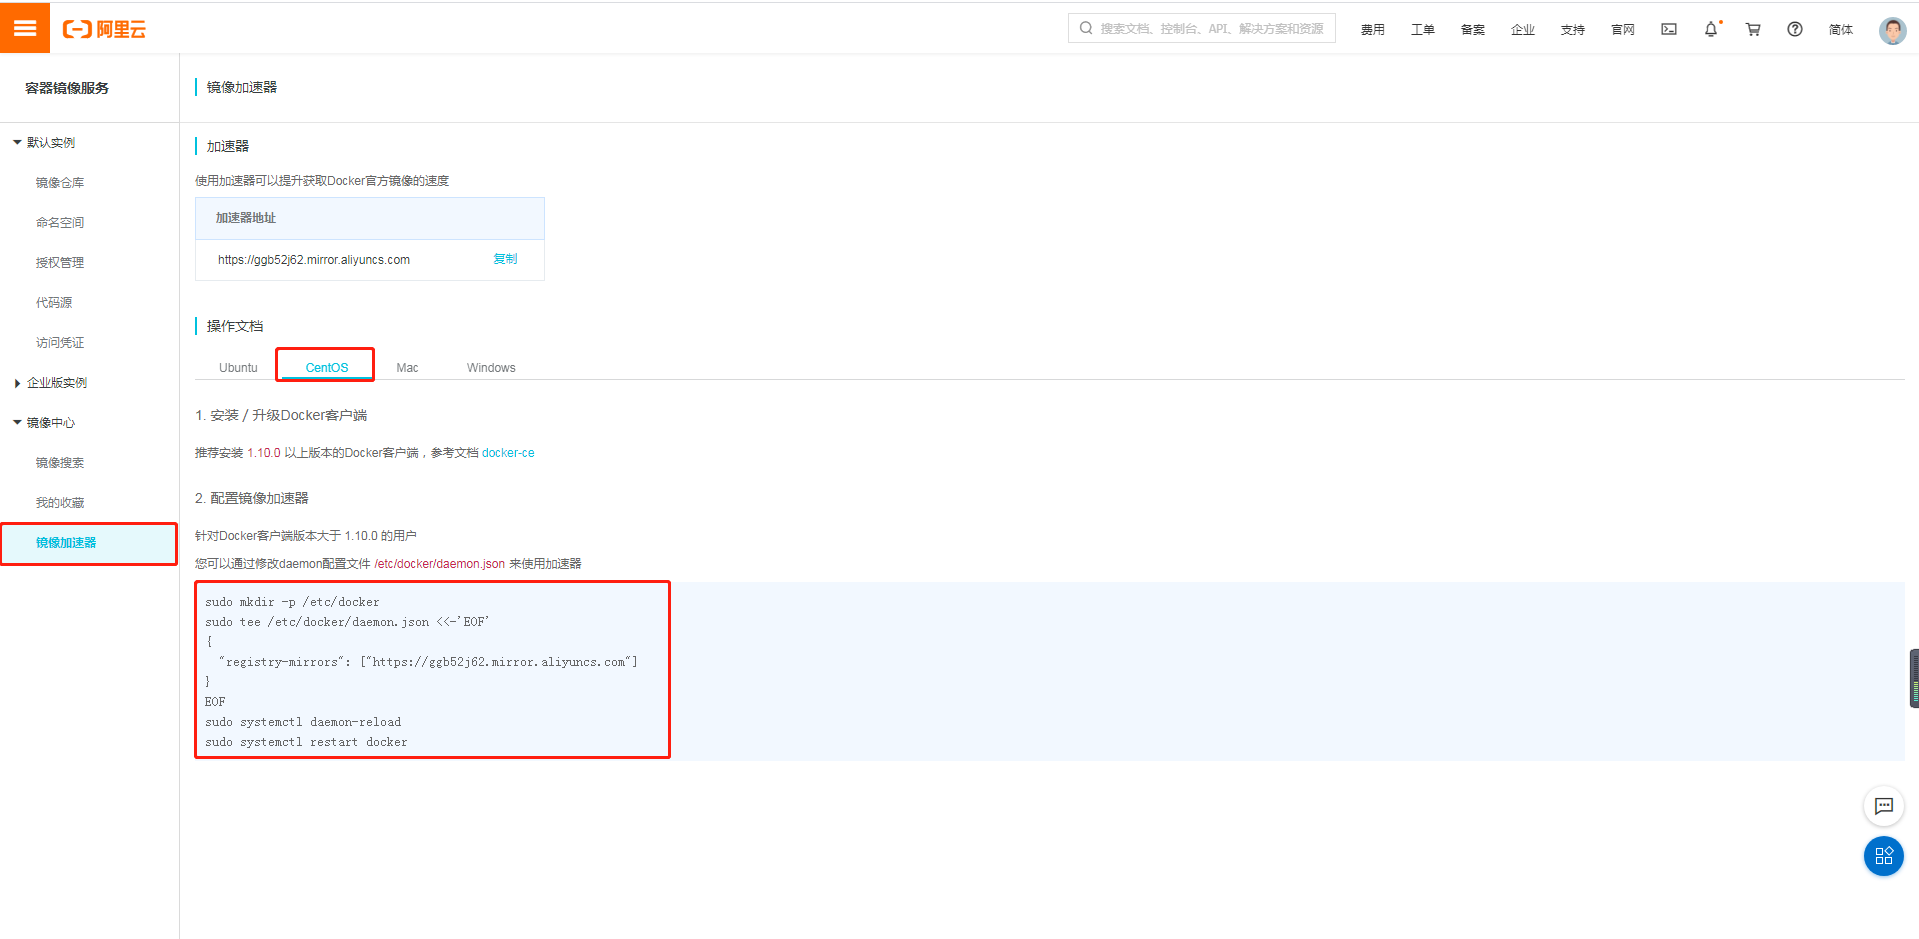This screenshot has width=1919, height=939.
Task: Open the shopping cart
Action: coord(1753,29)
